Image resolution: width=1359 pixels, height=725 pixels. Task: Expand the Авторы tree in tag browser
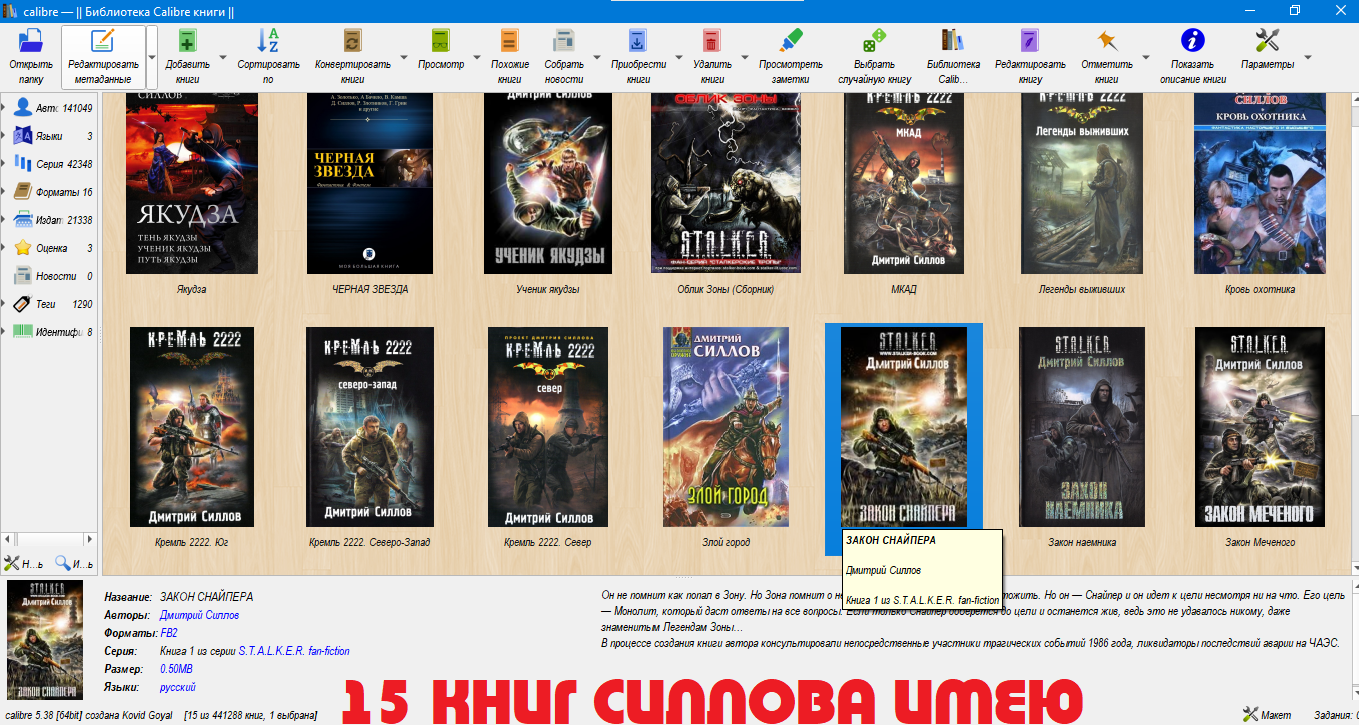[x=4, y=108]
